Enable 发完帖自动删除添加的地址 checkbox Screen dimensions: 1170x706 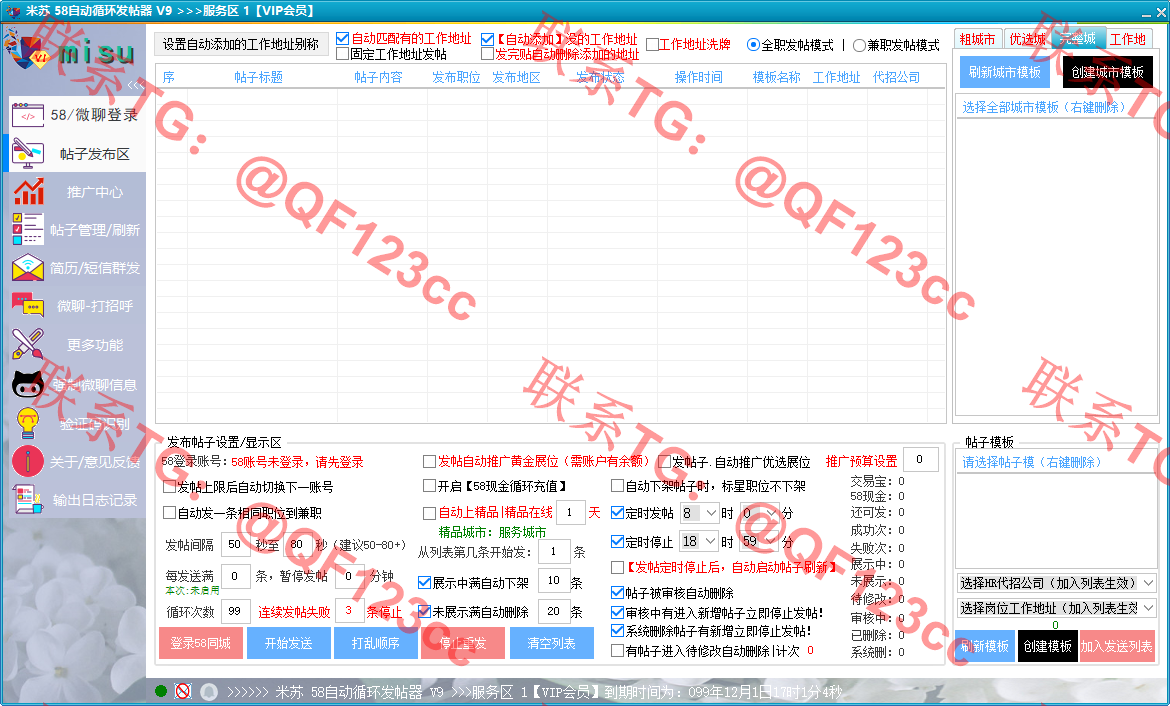[x=487, y=54]
